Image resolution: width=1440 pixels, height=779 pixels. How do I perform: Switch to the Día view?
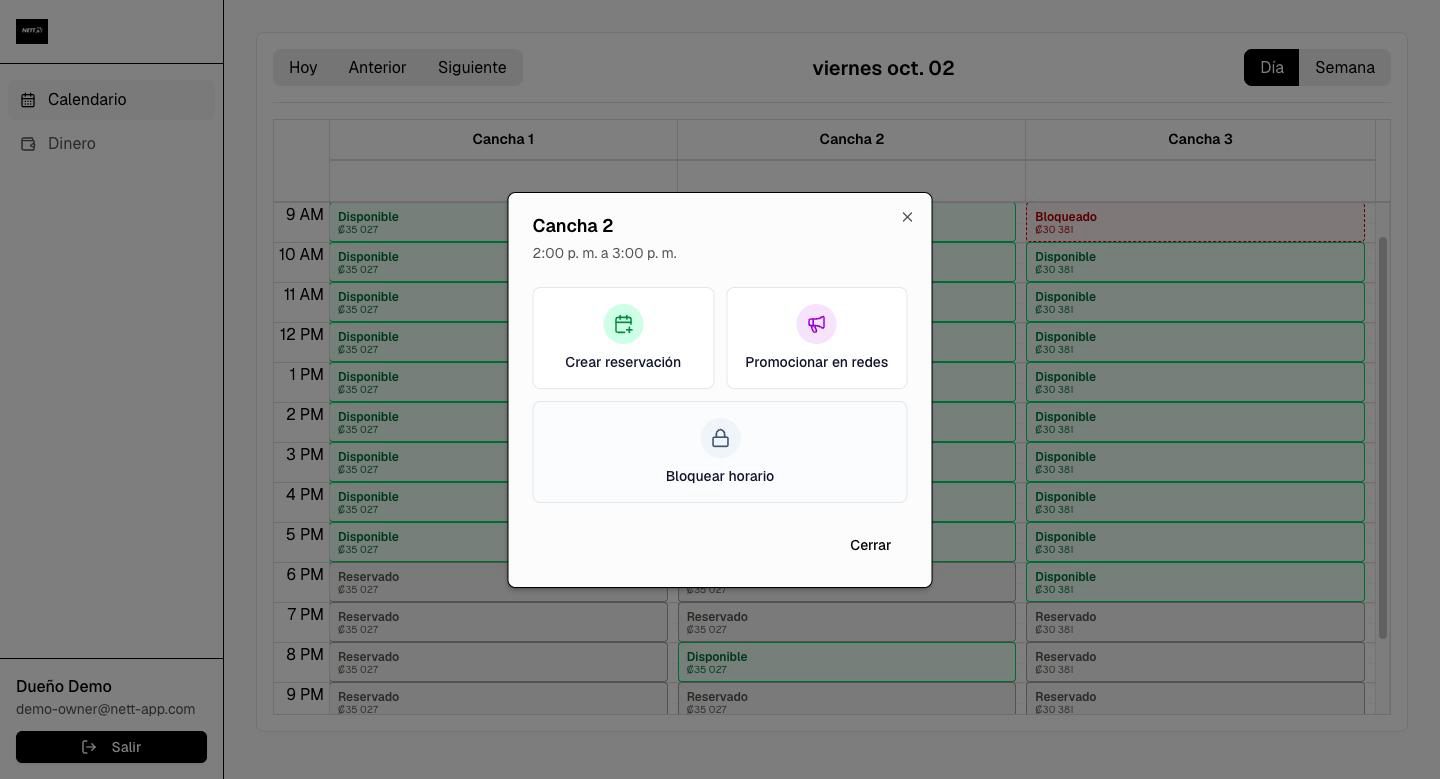click(1271, 68)
